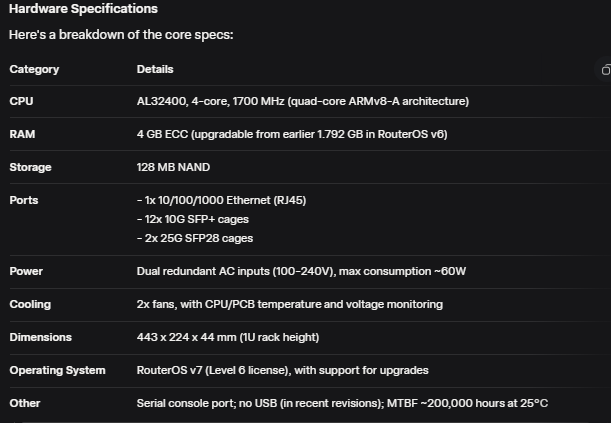This screenshot has width=611, height=423.
Task: Select the Ports row label
Action: (24, 200)
